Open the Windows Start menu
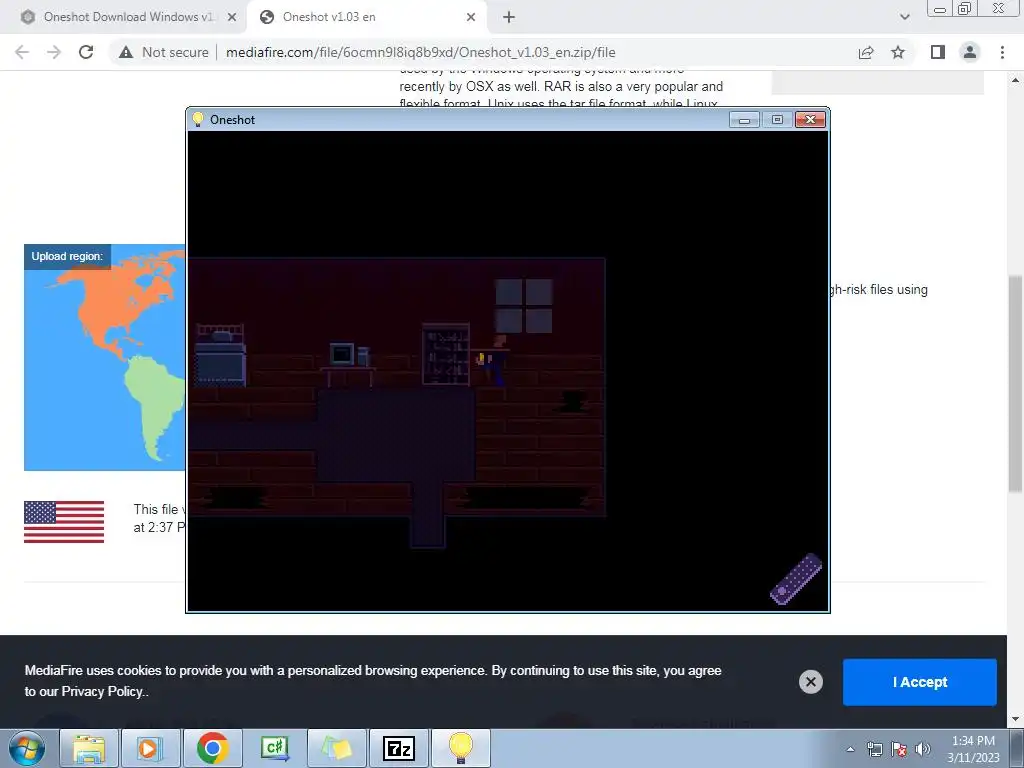 (x=27, y=748)
